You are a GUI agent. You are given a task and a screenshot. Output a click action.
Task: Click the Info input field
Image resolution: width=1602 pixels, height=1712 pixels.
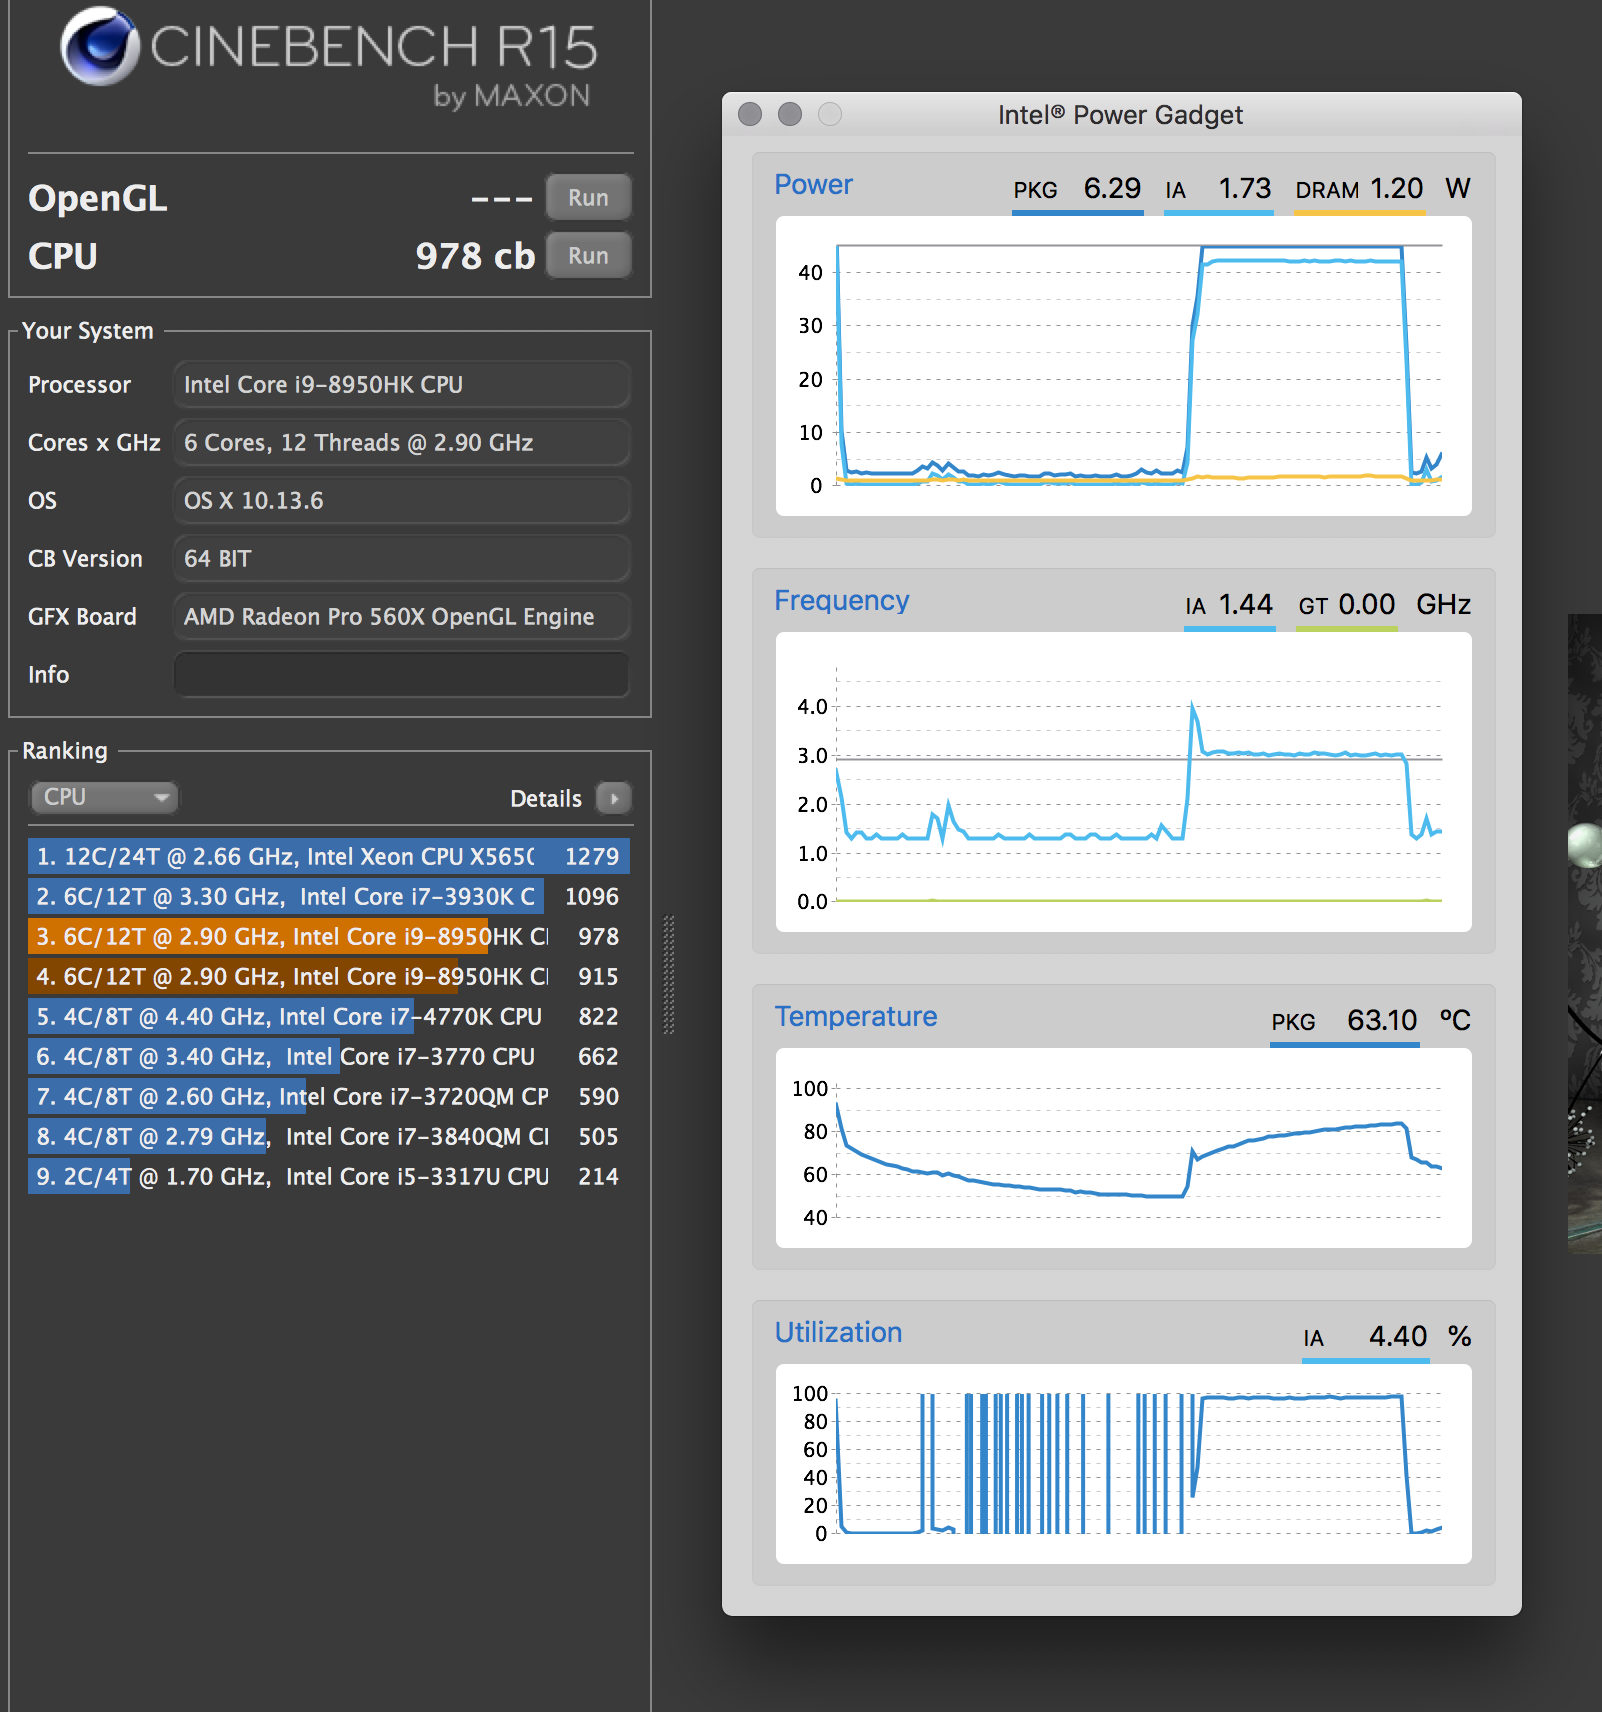402,674
